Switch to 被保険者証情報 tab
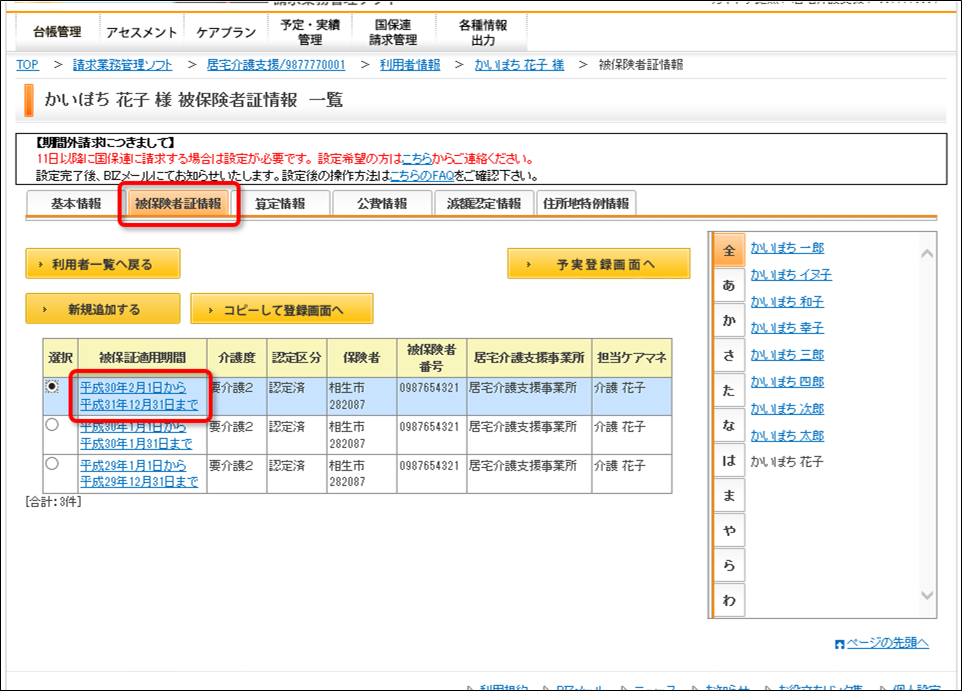The height and width of the screenshot is (691, 962). click(x=178, y=203)
